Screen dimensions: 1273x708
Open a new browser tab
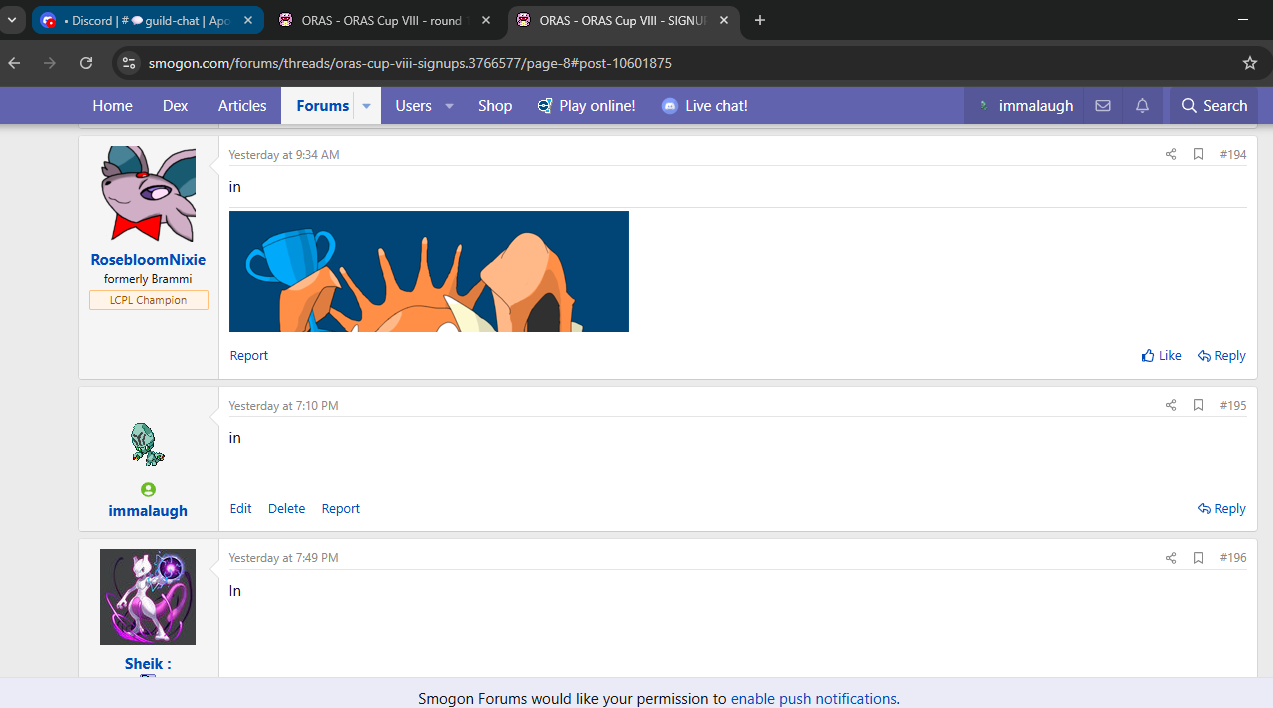point(760,20)
